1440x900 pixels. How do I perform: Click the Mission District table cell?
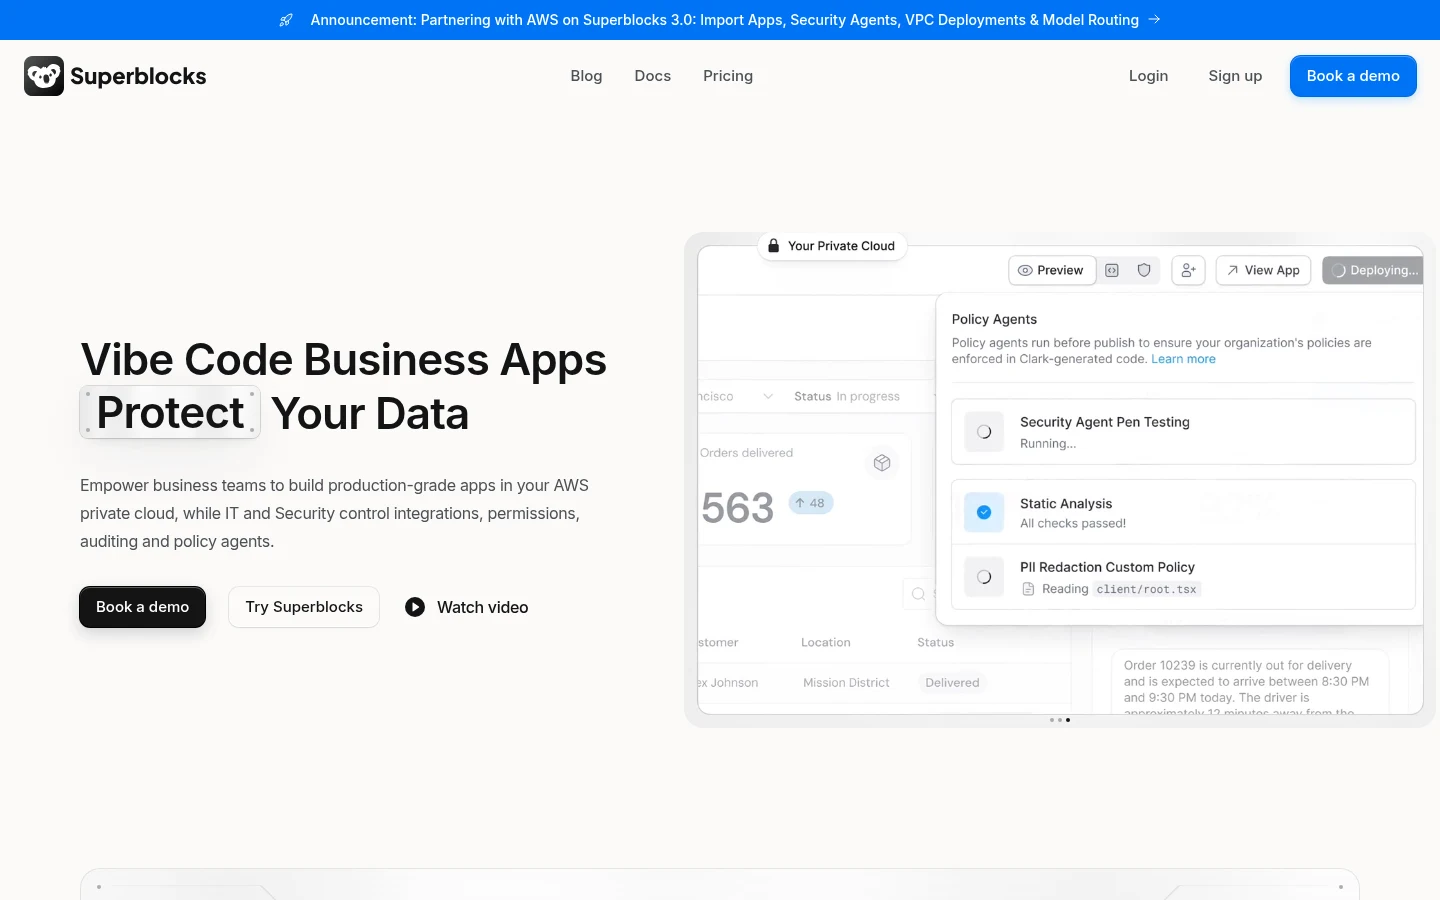point(846,683)
